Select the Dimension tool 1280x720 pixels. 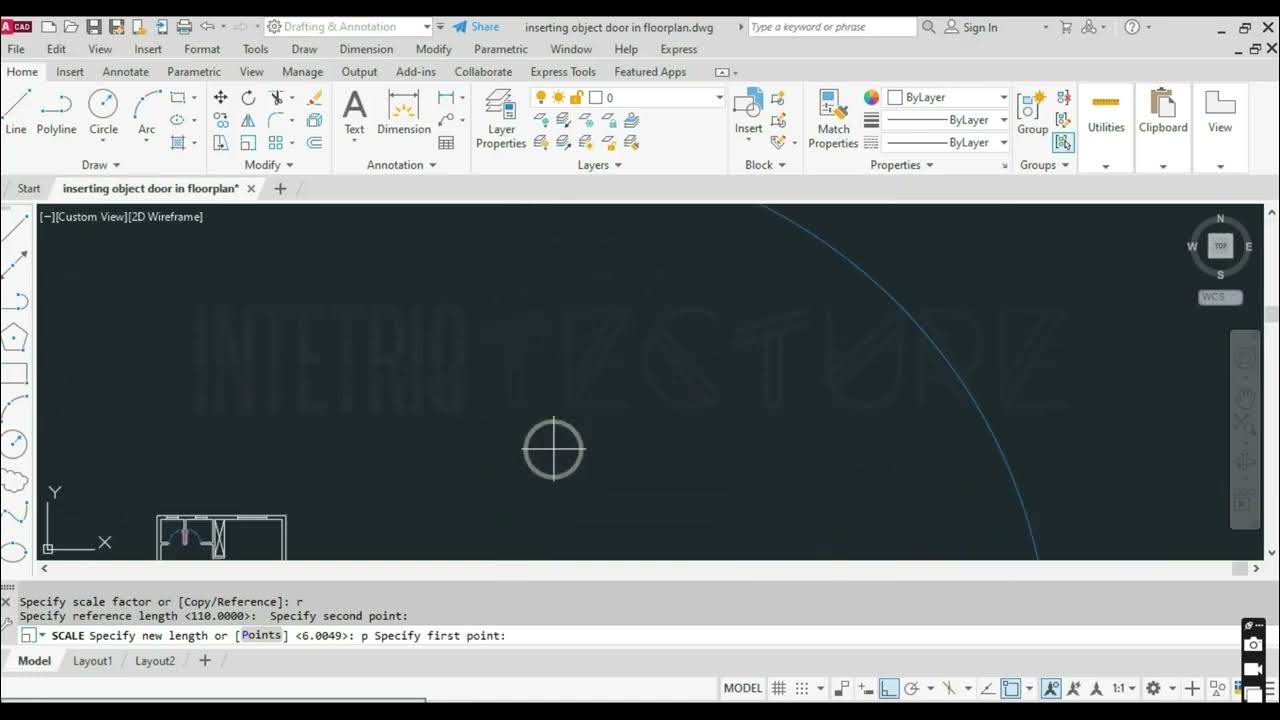point(404,111)
